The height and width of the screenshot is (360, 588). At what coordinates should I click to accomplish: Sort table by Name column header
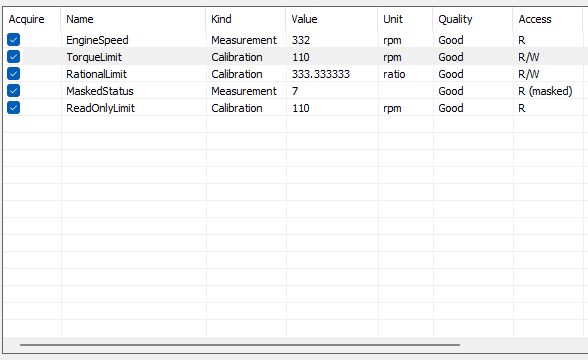tap(133, 19)
